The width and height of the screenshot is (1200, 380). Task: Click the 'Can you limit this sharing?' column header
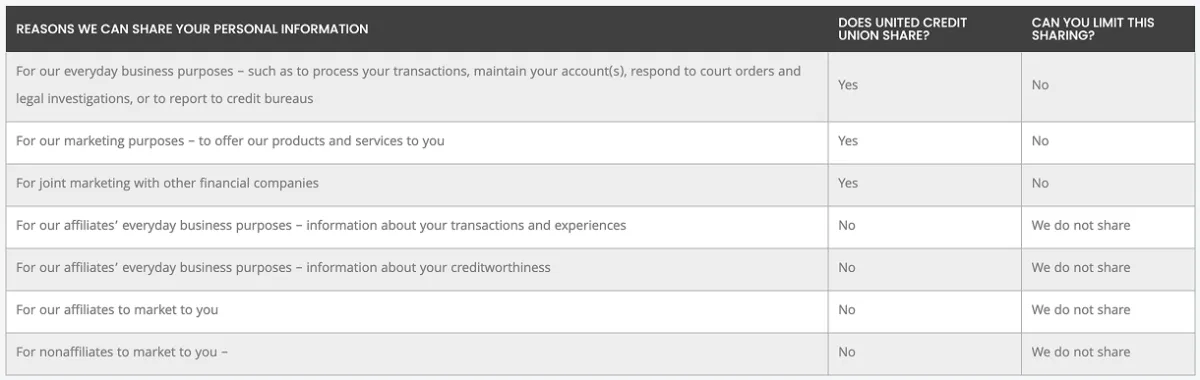click(1093, 29)
